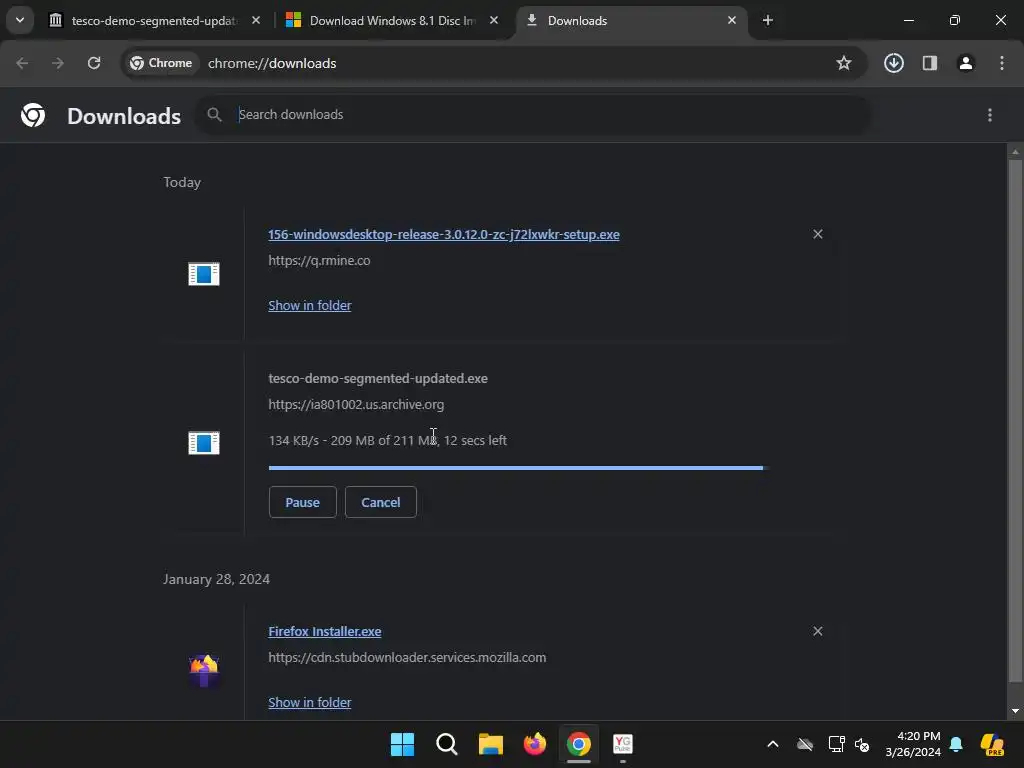Remove the 156-windowsdesktop-release entry from list
The height and width of the screenshot is (768, 1024).
tap(818, 234)
